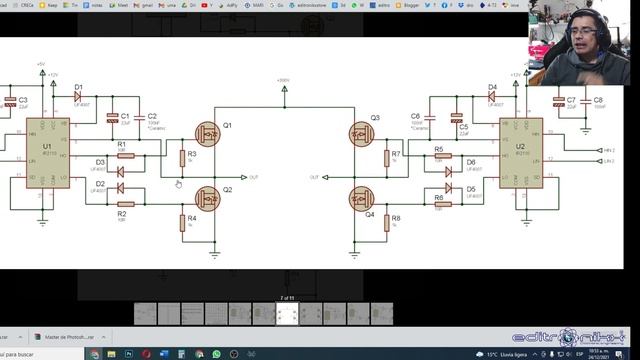Select the ninth slide thumbnail
The image size is (640, 360).
tap(335, 314)
